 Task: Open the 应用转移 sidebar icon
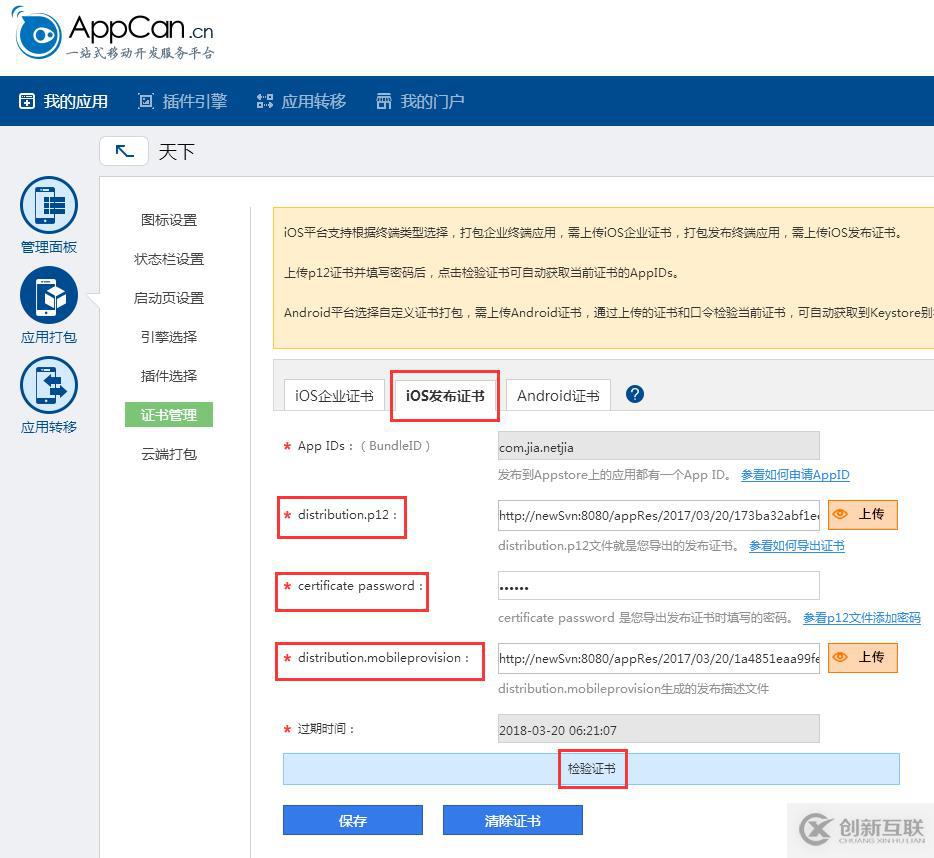(x=49, y=385)
